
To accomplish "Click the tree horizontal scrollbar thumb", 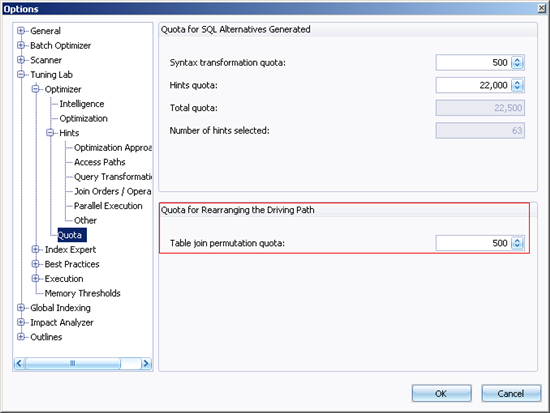I will point(73,363).
